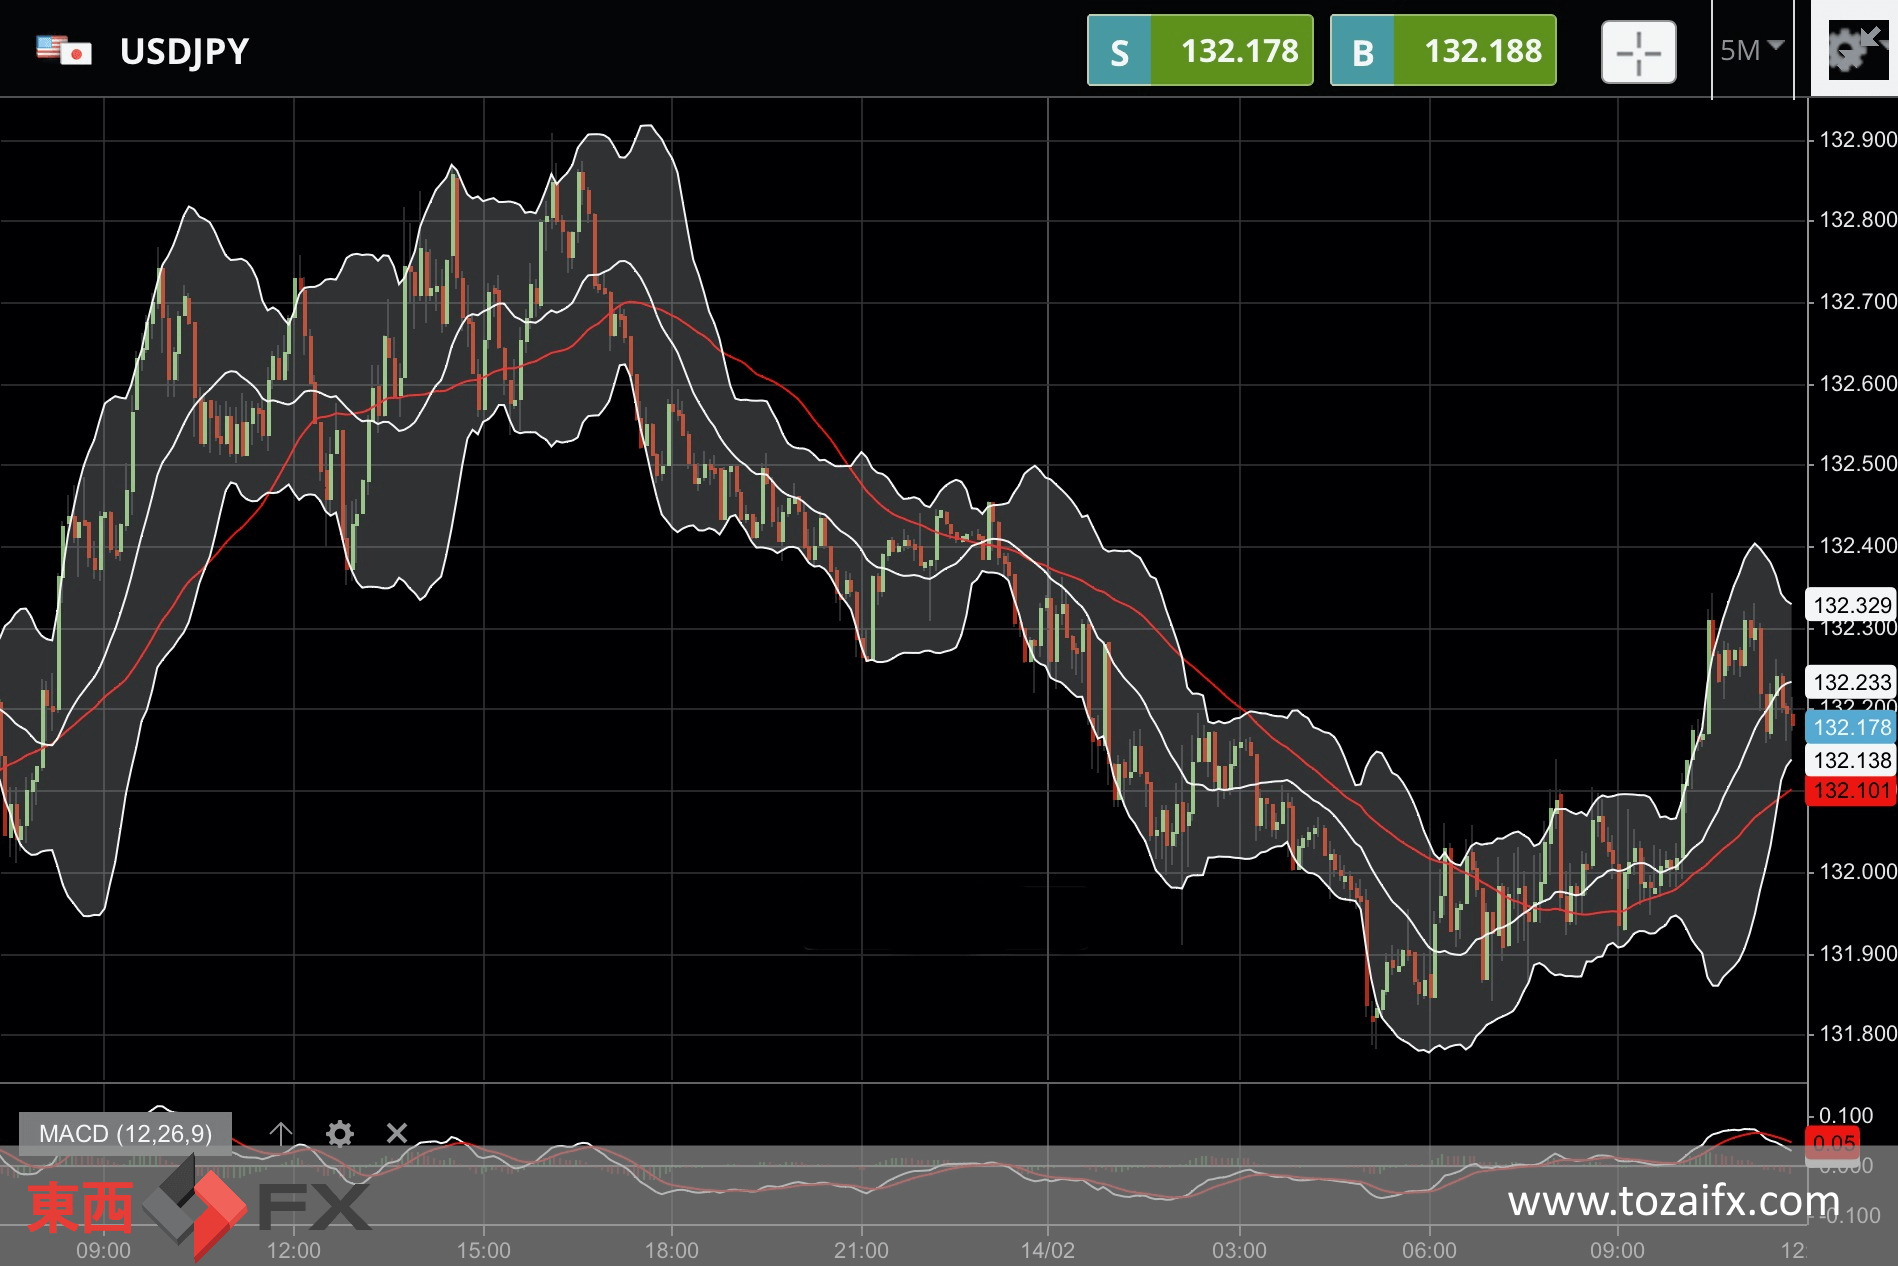Select the USDJPY symbol name
This screenshot has height=1266, width=1898.
184,51
